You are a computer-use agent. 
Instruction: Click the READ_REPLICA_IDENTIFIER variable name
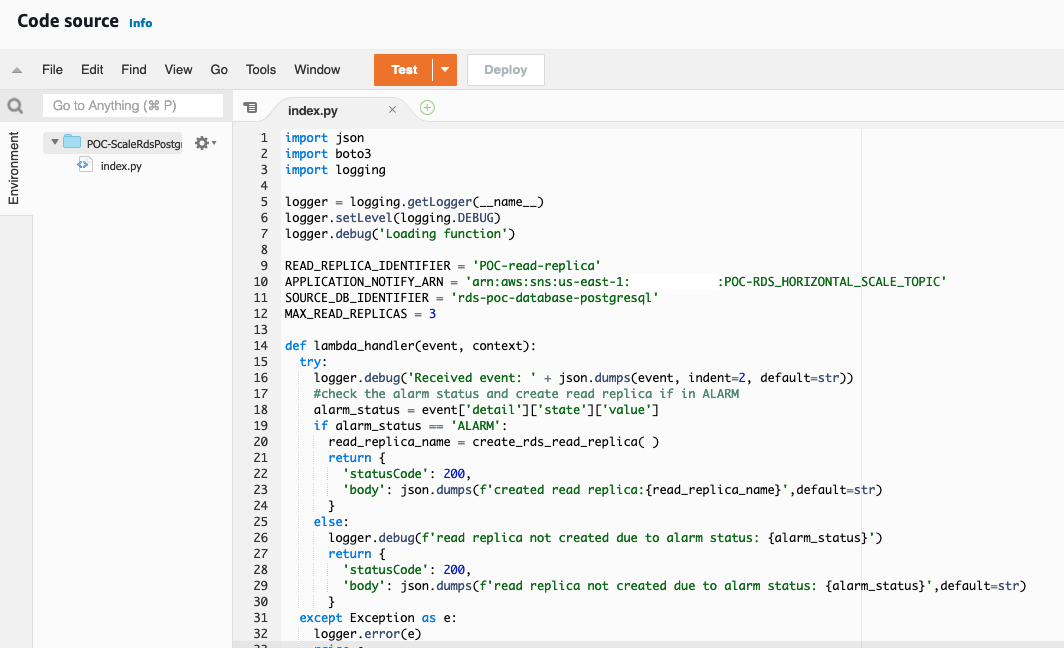(367, 266)
